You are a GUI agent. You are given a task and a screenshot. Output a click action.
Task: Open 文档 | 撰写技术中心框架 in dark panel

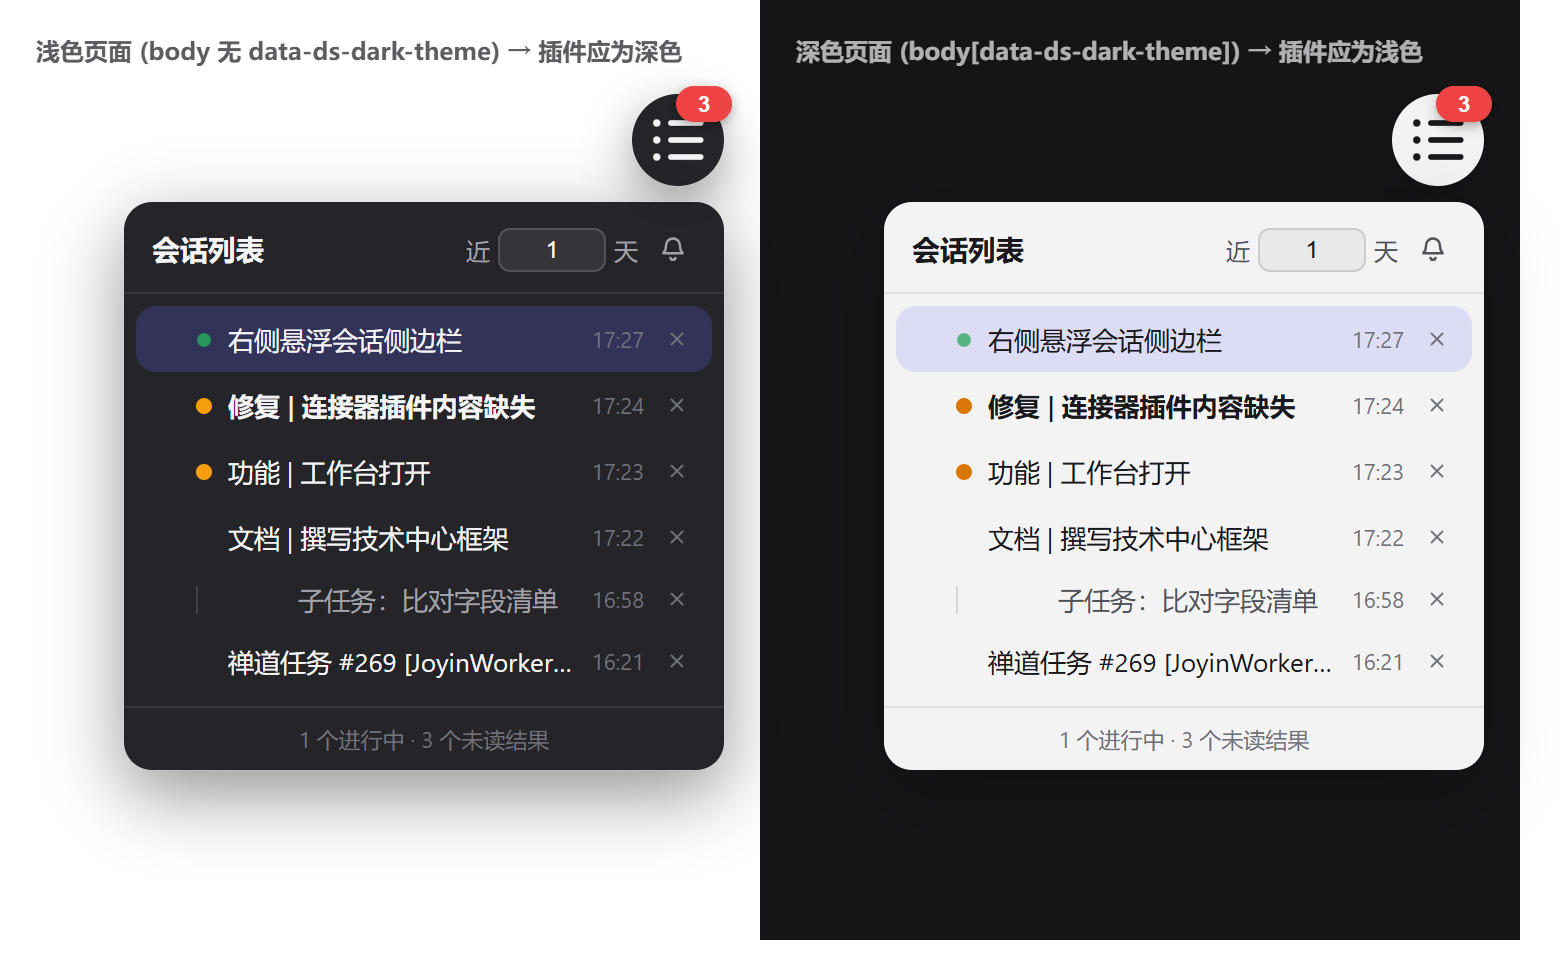click(x=424, y=537)
